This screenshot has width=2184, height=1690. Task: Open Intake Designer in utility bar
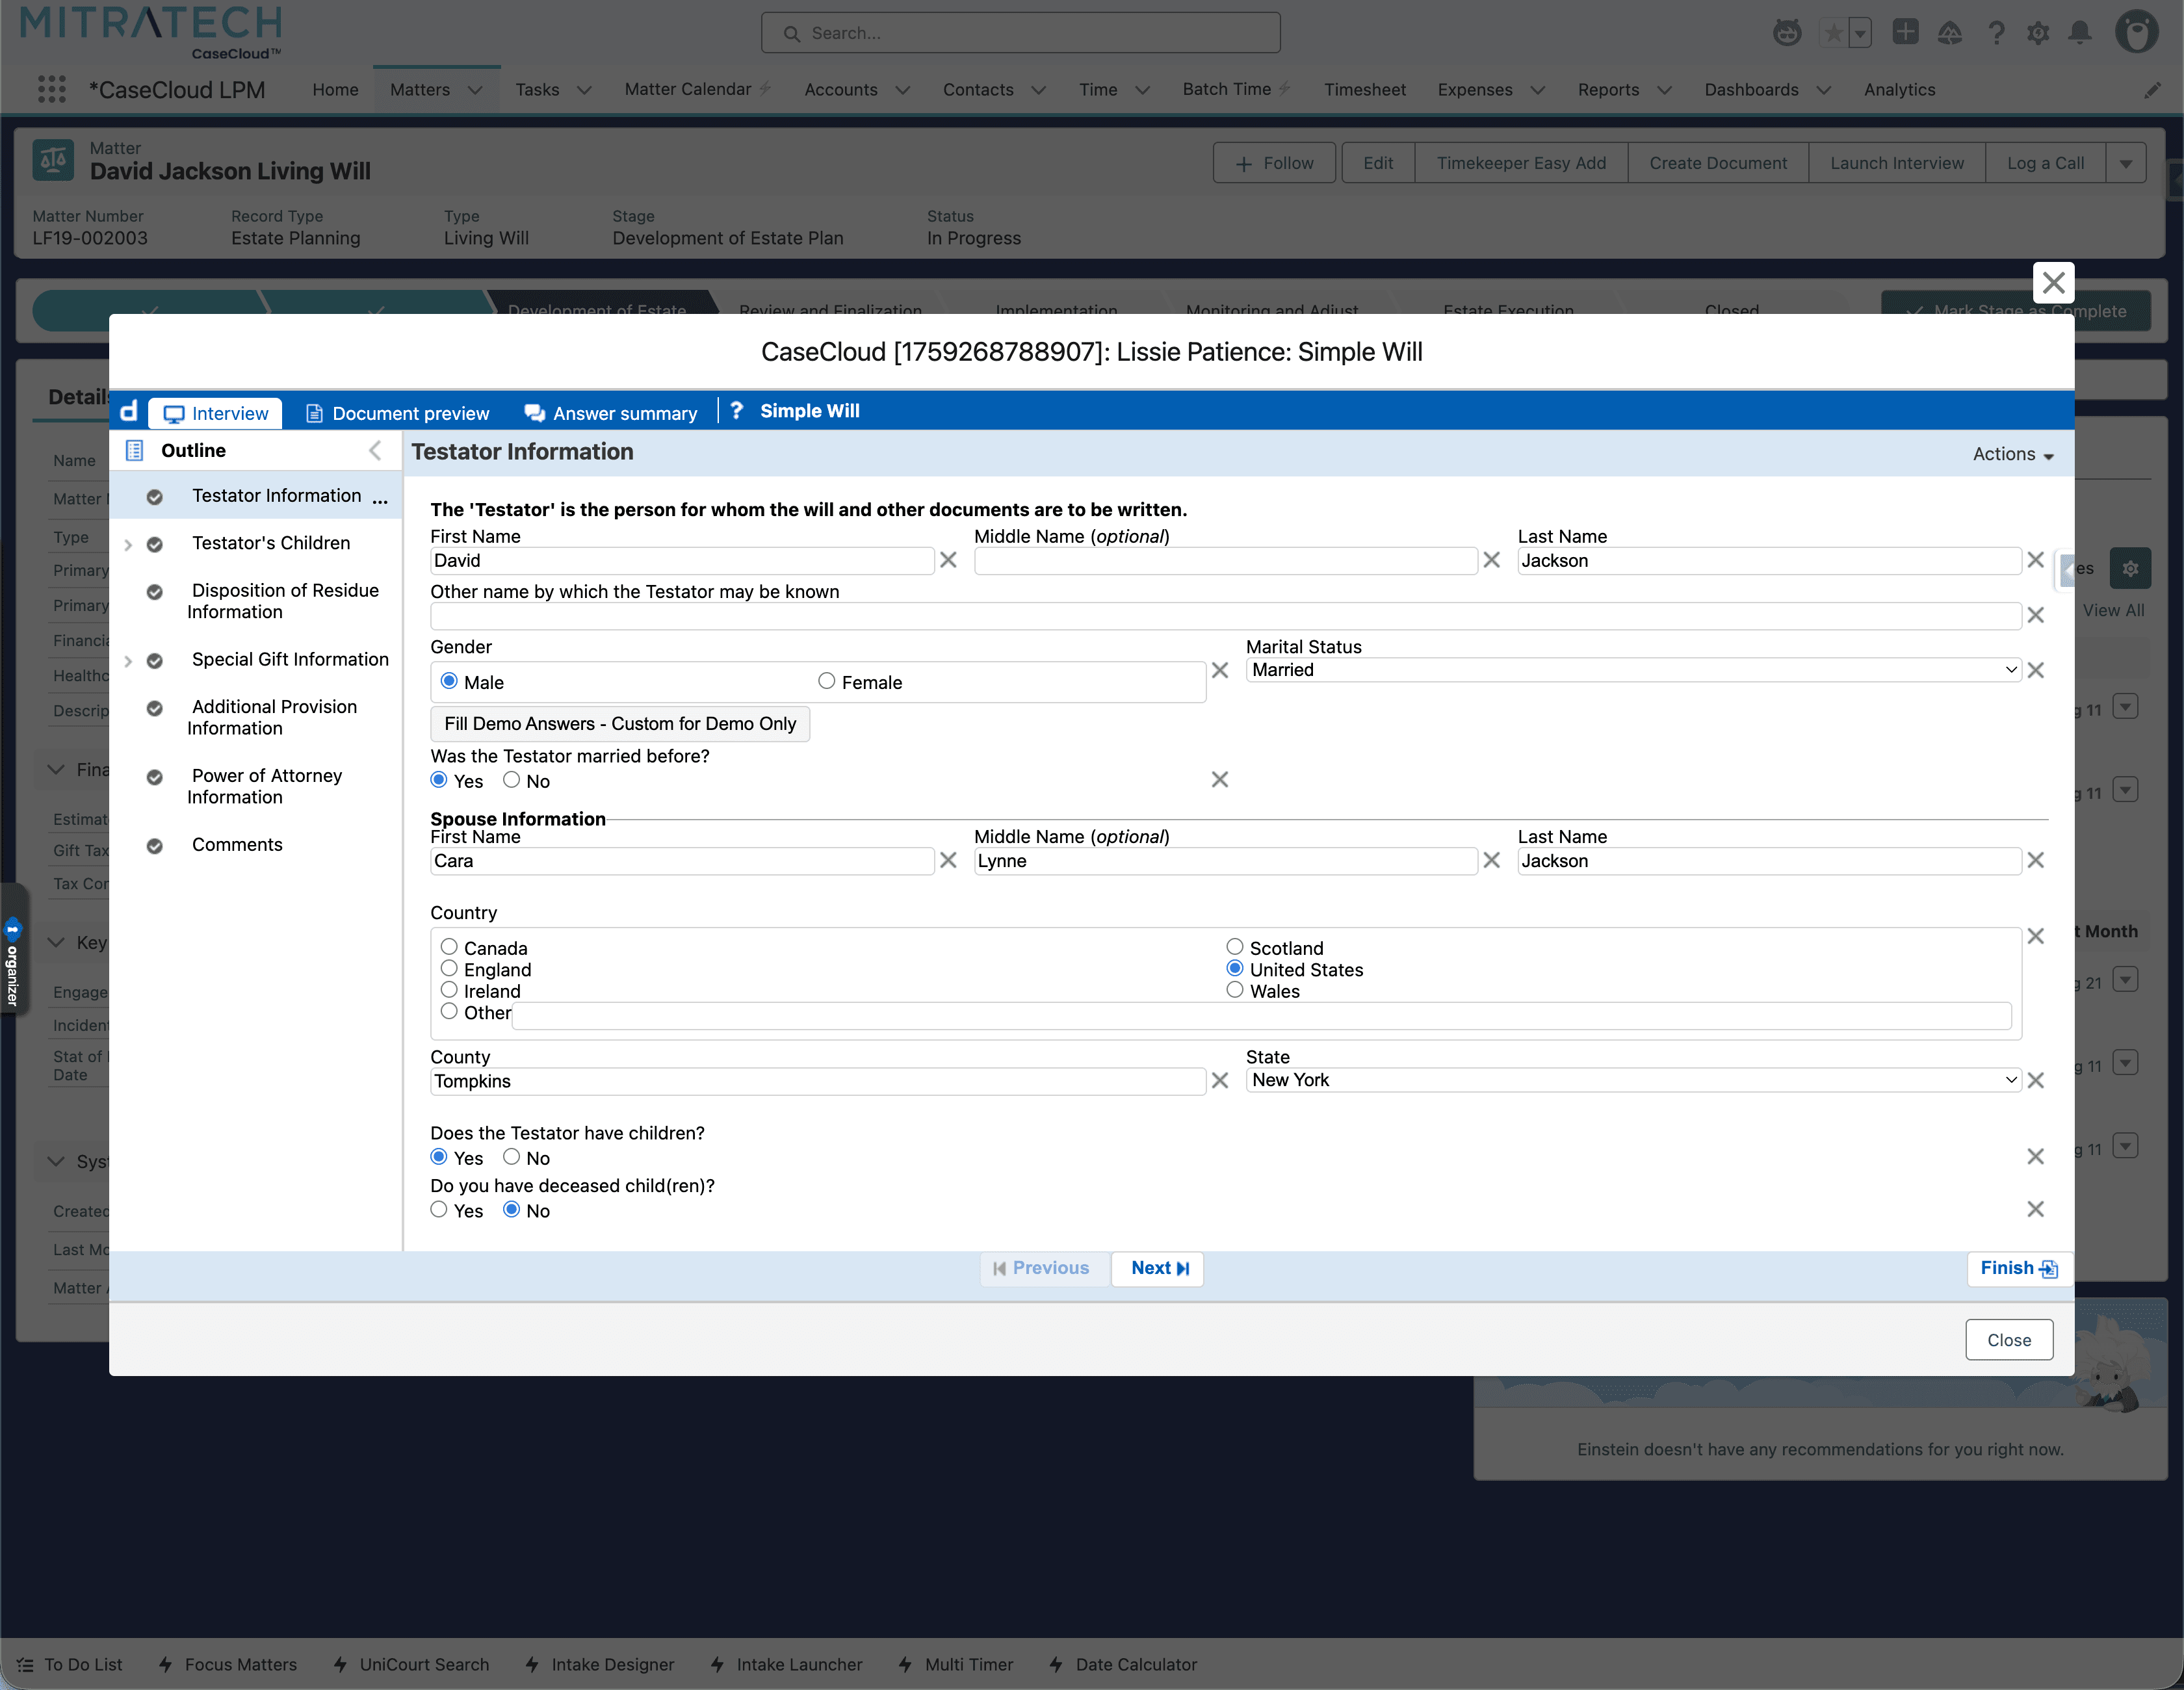coord(600,1664)
